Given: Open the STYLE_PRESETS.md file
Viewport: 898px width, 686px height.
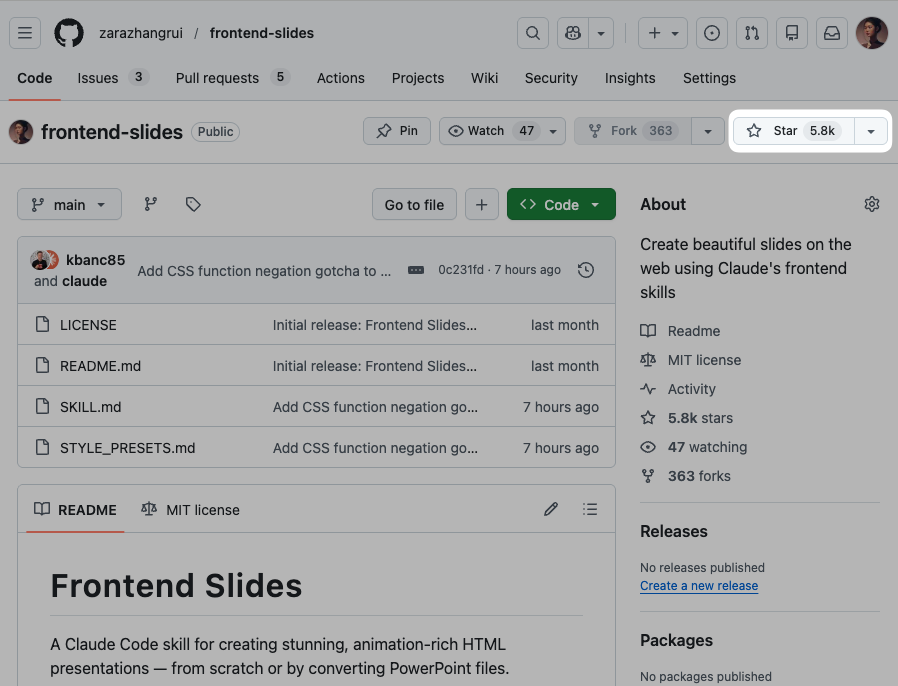Looking at the screenshot, I should tap(128, 448).
